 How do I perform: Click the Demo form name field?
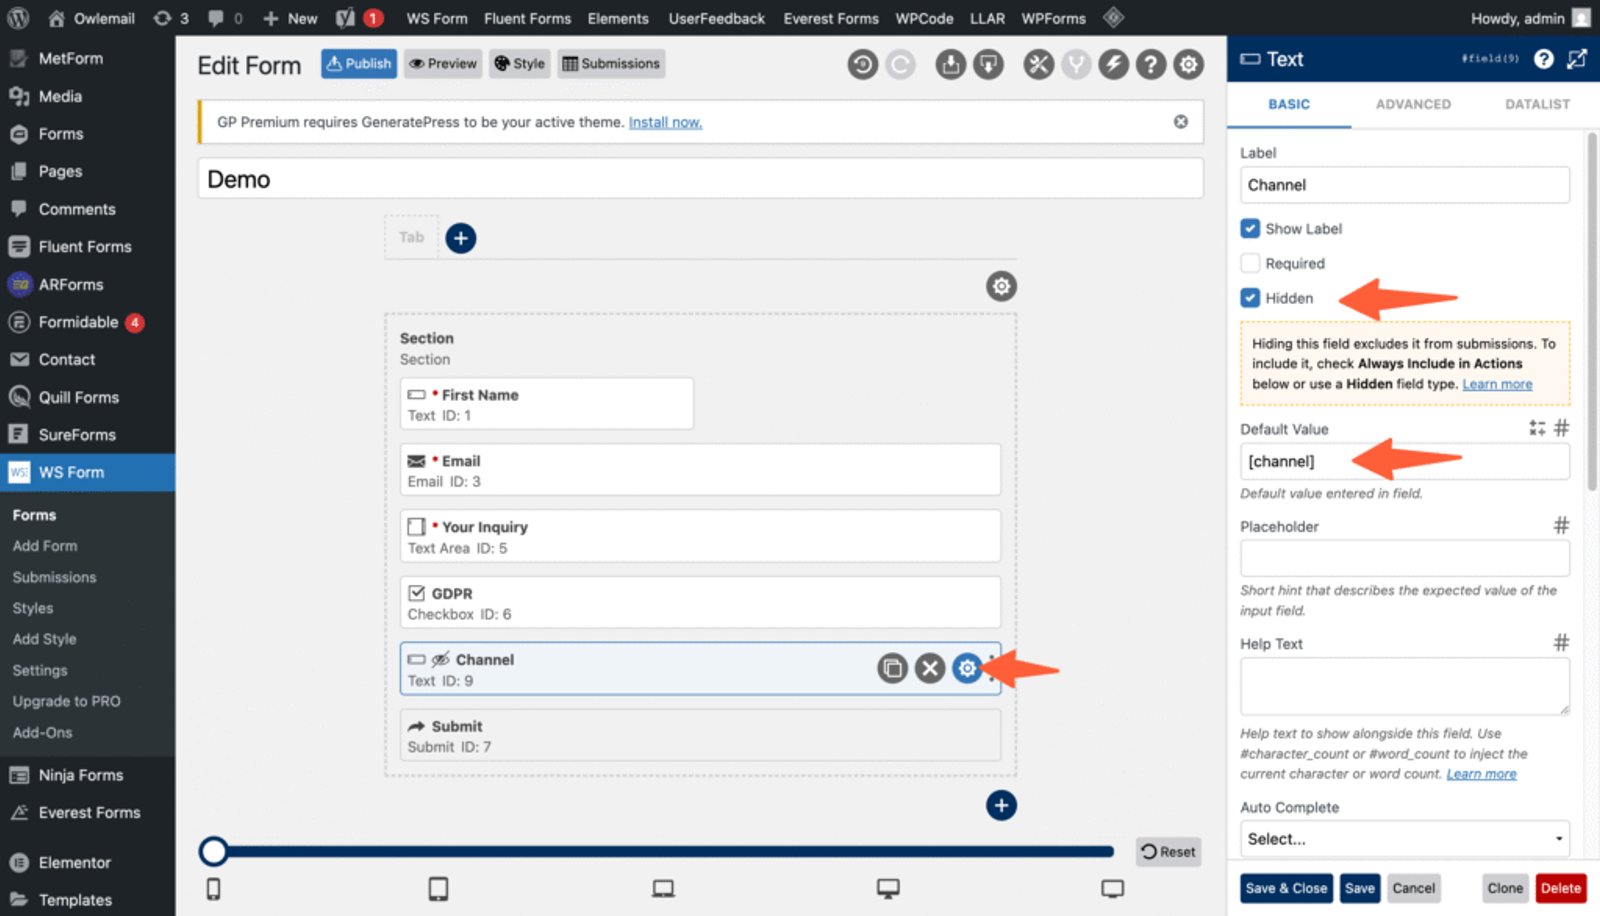pyautogui.click(x=700, y=179)
